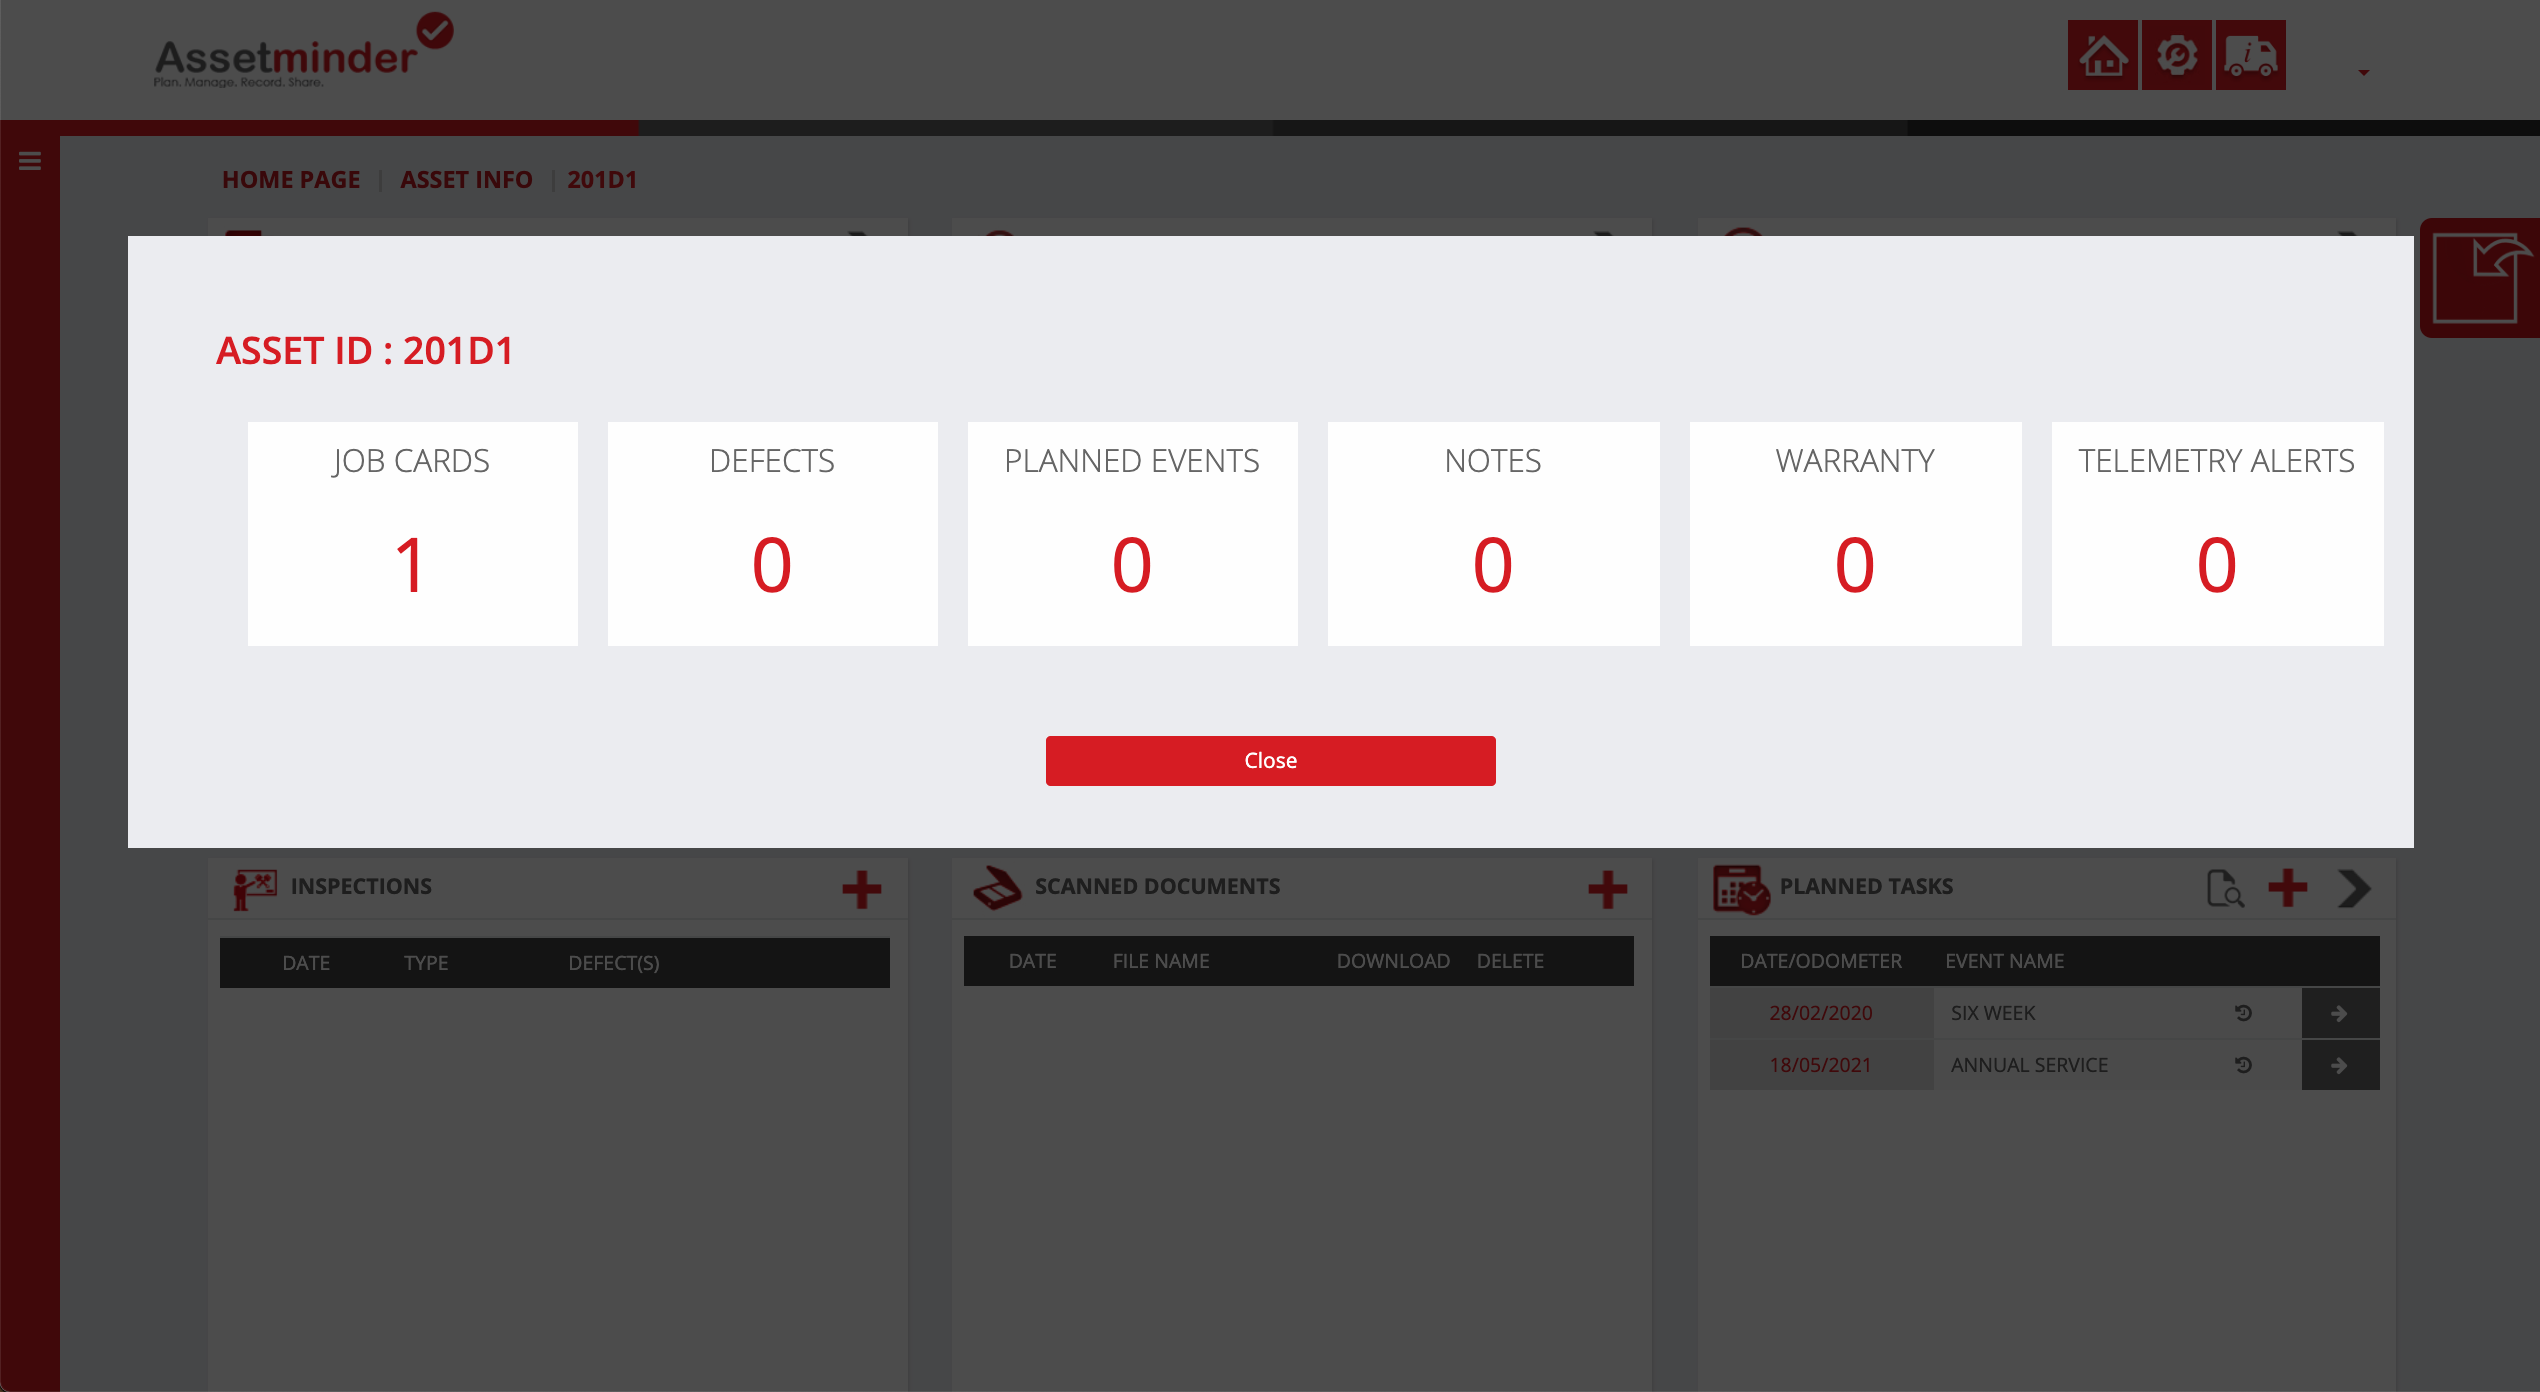Expand the Planned Tasks panel chevron

click(x=2355, y=888)
